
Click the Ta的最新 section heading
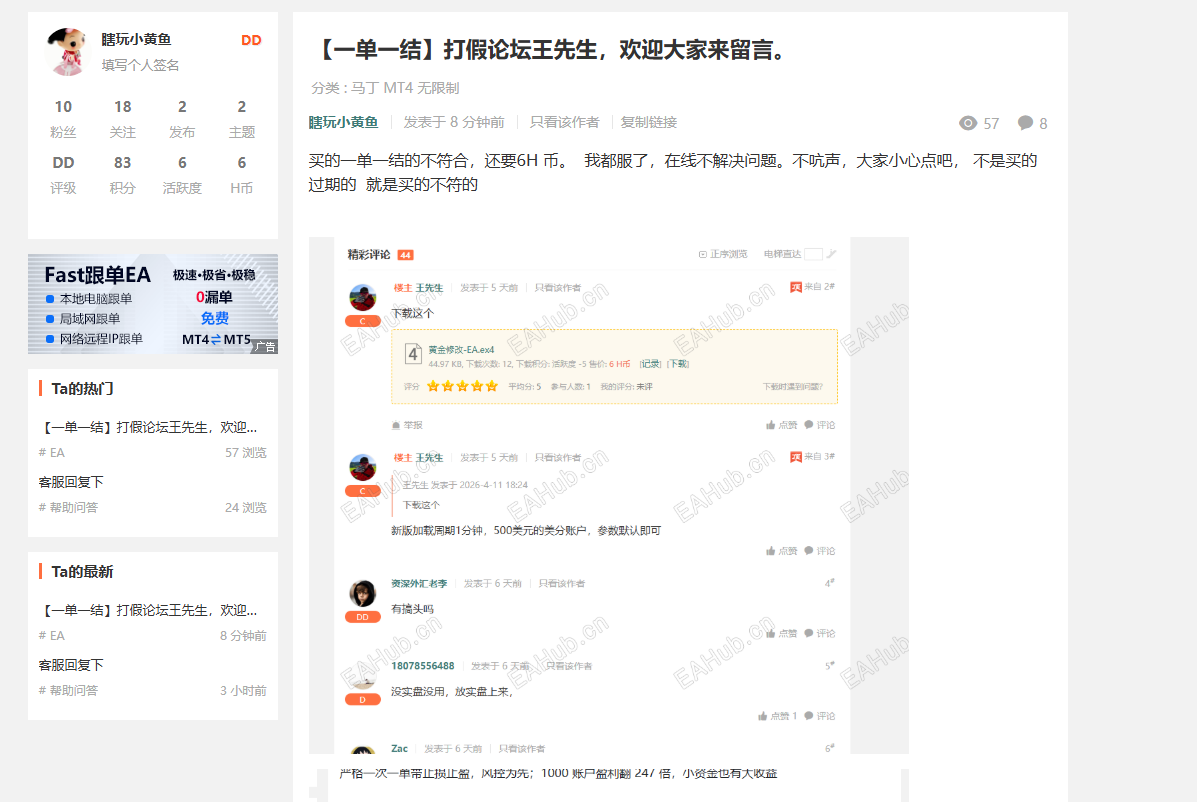tap(82, 572)
